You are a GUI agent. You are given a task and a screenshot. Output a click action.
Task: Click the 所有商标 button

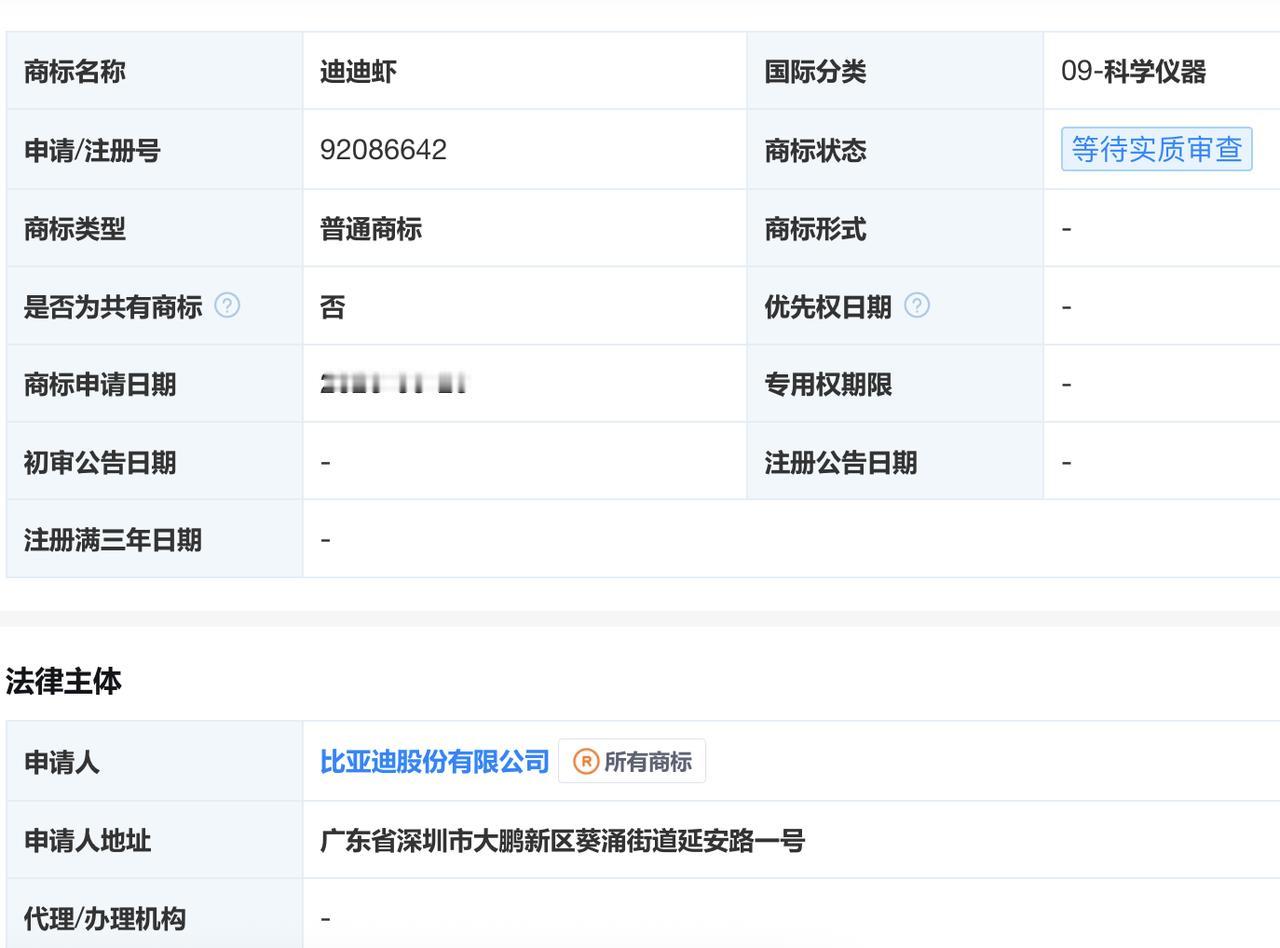pyautogui.click(x=632, y=761)
